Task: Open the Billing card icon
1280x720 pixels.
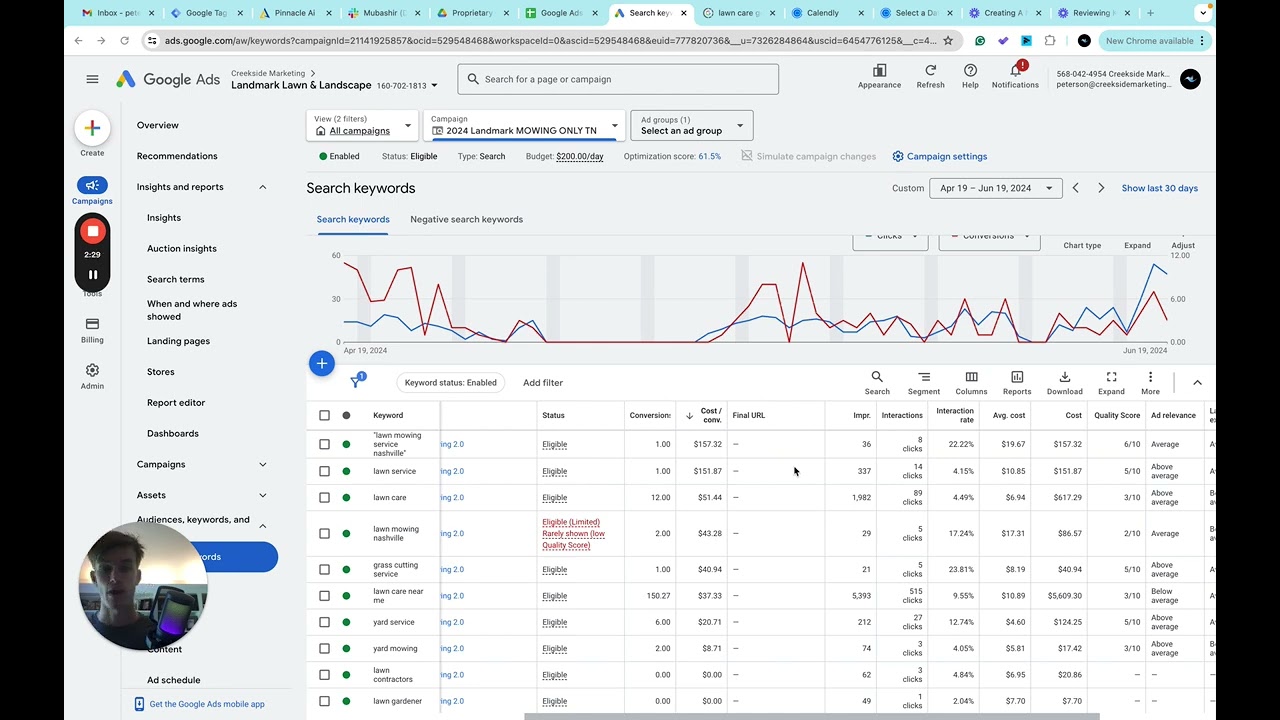Action: (92, 324)
